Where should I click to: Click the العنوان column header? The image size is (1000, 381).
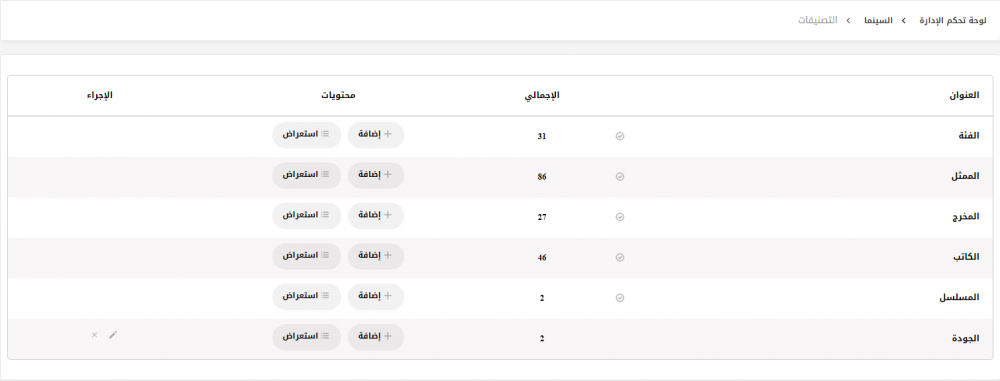964,95
